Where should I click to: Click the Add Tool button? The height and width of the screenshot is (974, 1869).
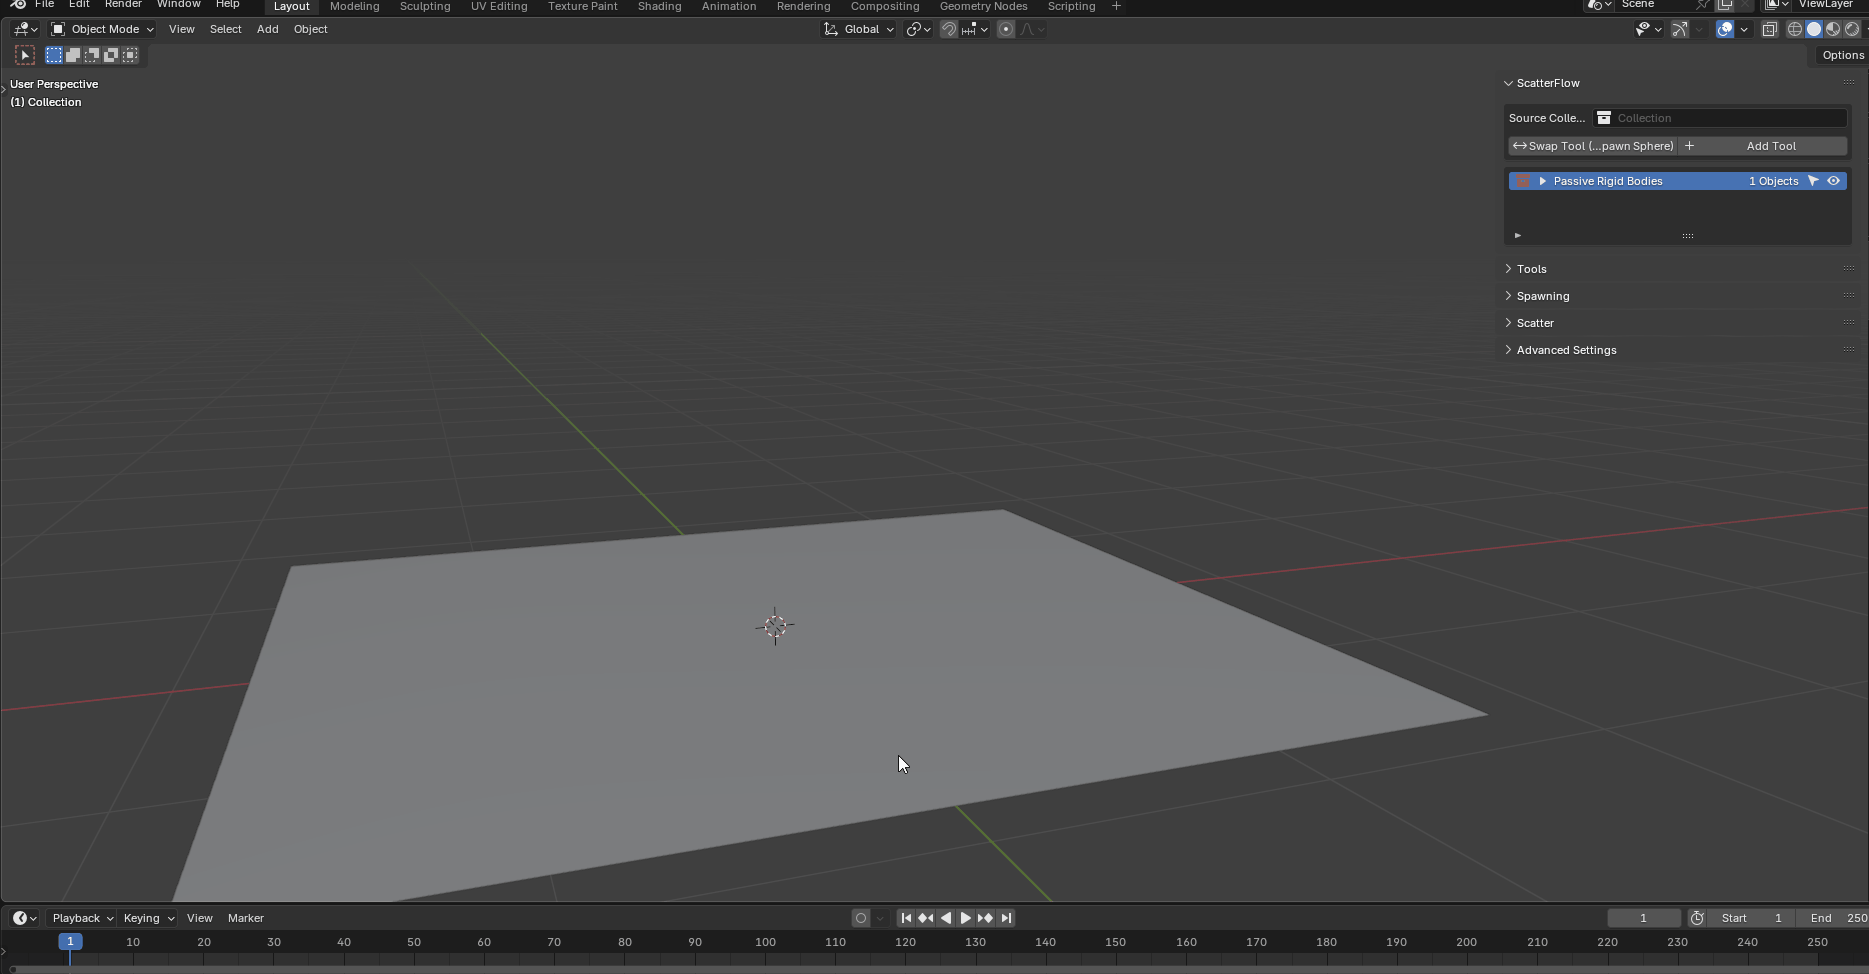pos(1770,146)
